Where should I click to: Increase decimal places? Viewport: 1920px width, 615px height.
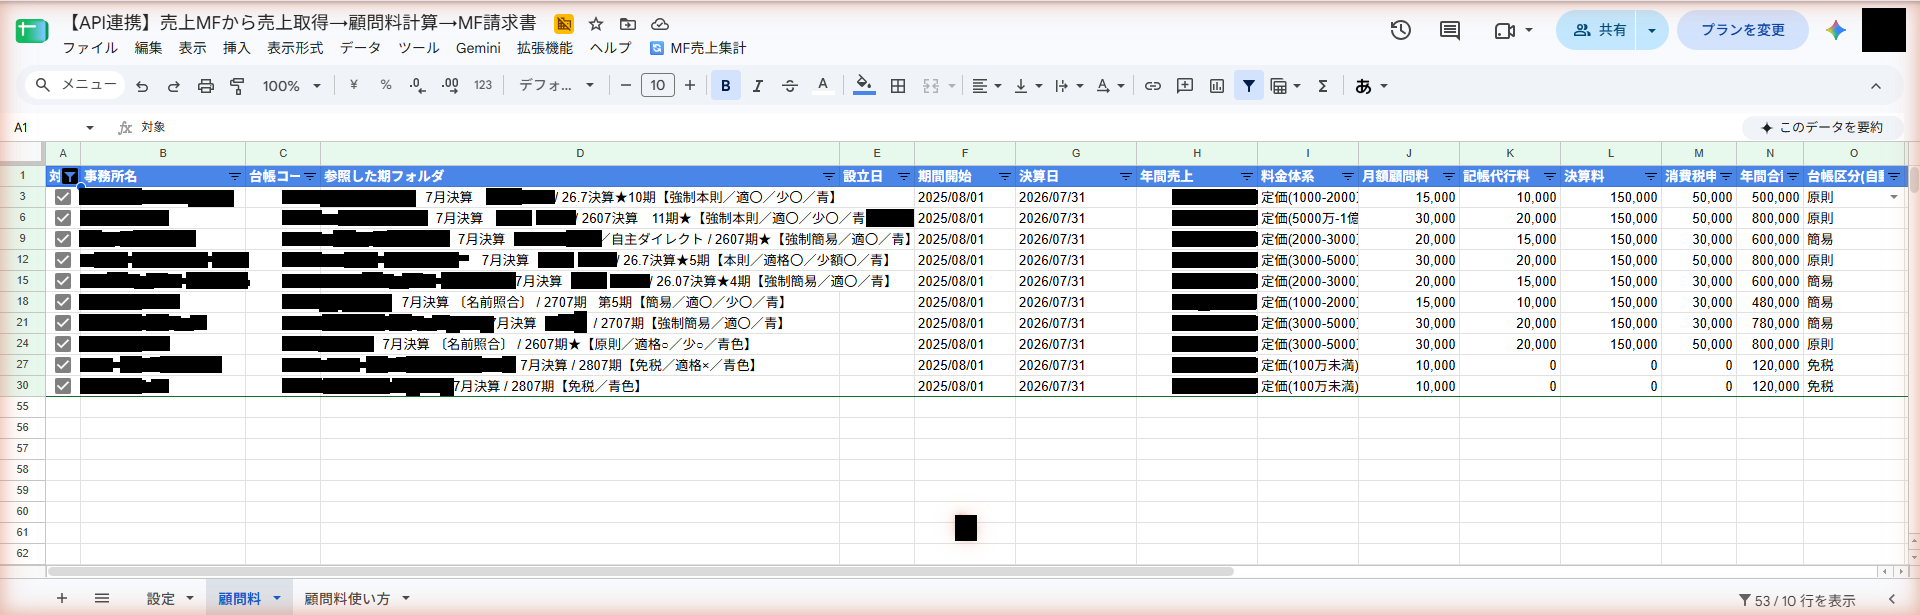450,86
